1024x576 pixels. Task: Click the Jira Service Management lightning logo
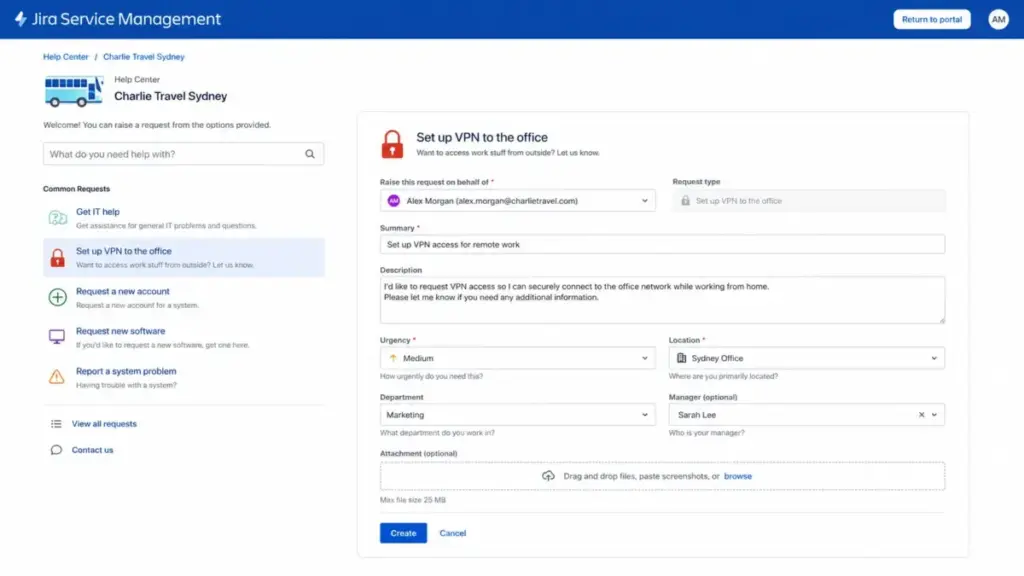coord(21,19)
